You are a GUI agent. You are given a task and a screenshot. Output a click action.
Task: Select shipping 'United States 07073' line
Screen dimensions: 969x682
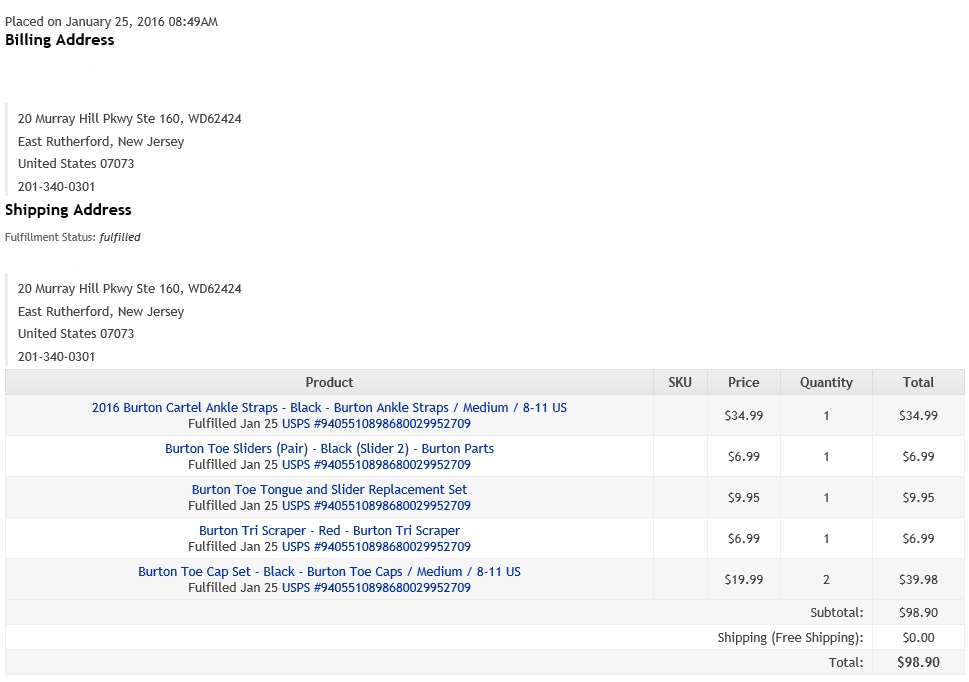(x=76, y=334)
